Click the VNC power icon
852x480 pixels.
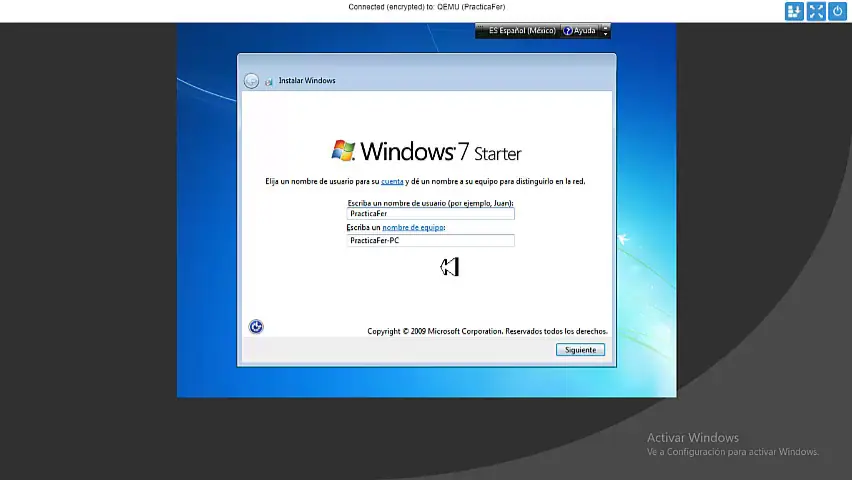pyautogui.click(x=837, y=11)
